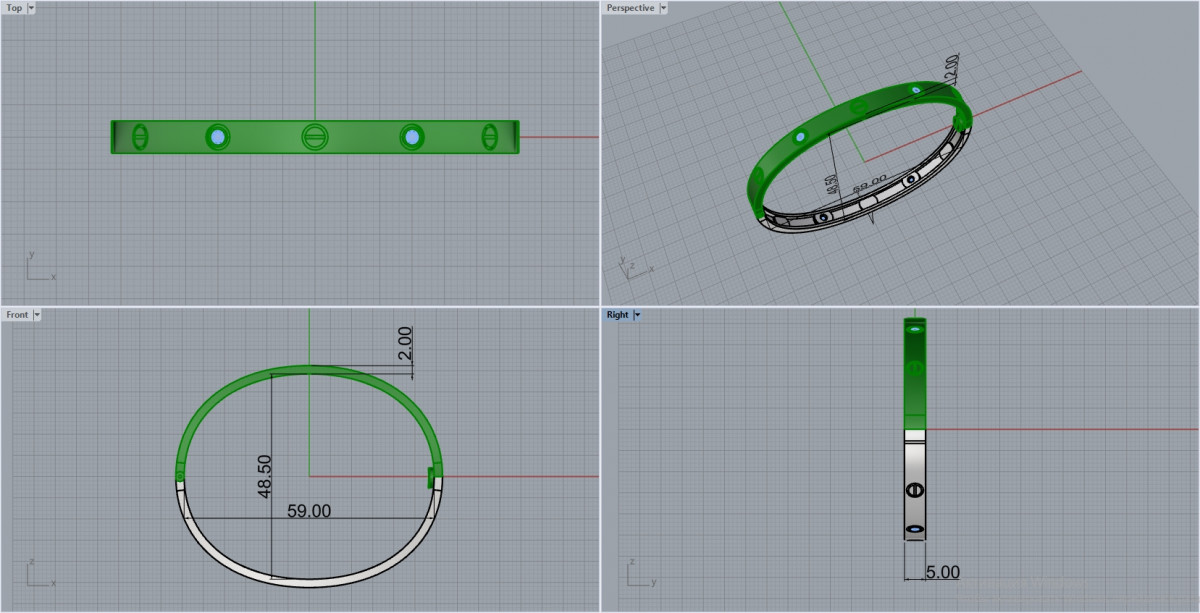The height and width of the screenshot is (613, 1200).
Task: Activate the Top viewport title
Action: coord(14,8)
